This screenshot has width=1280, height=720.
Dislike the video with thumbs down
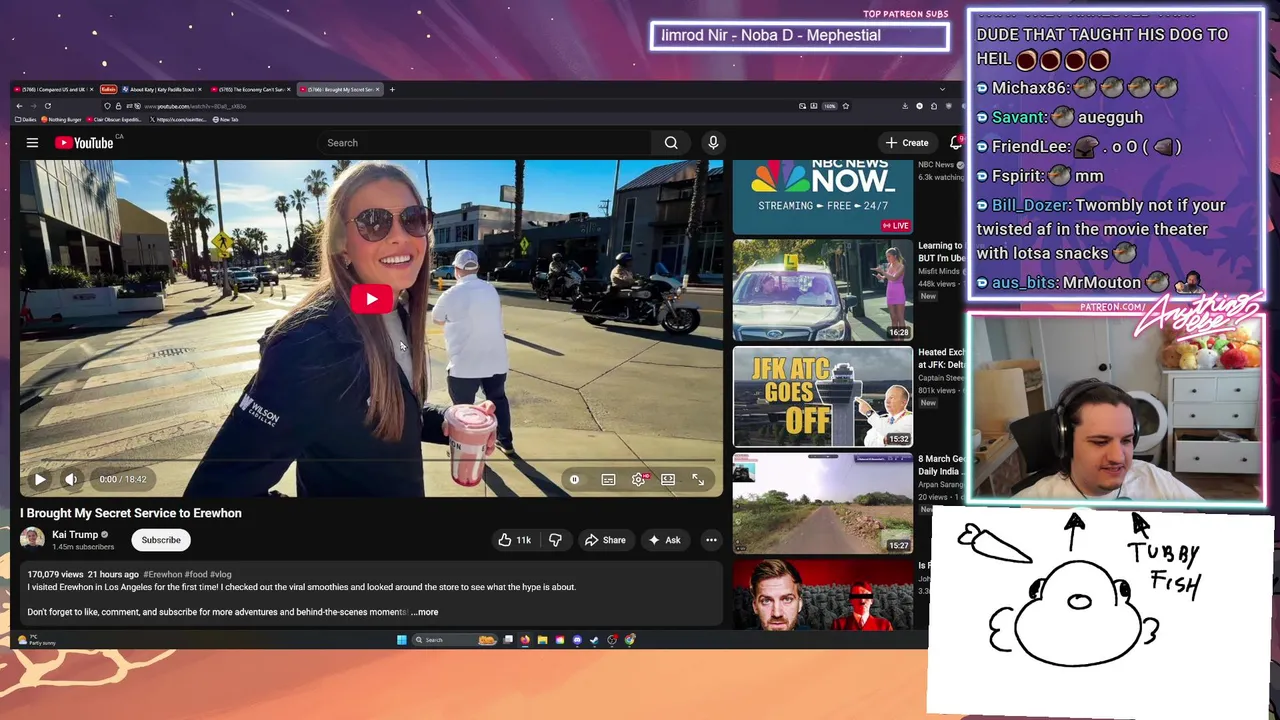(555, 540)
